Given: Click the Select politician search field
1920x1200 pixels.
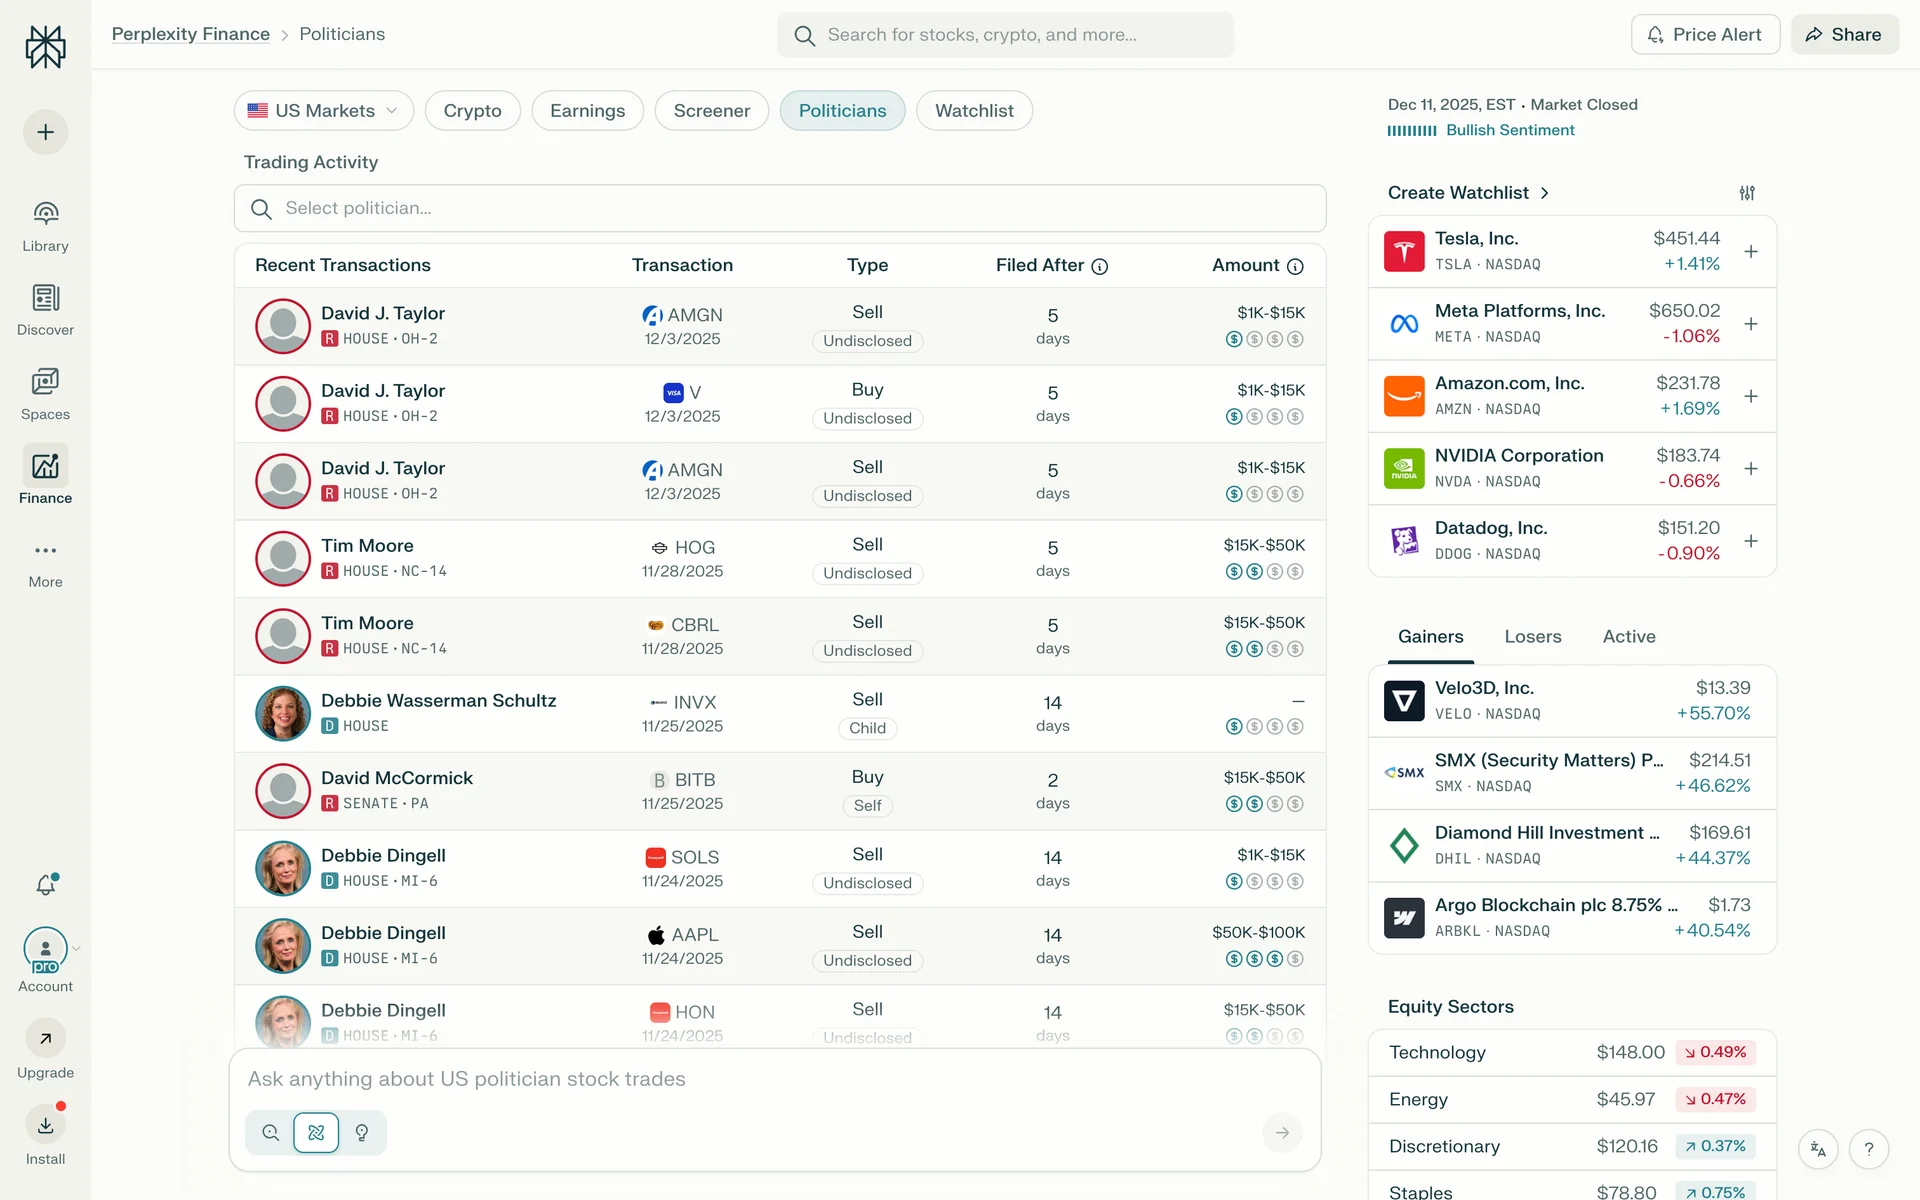Looking at the screenshot, I should click(x=780, y=208).
